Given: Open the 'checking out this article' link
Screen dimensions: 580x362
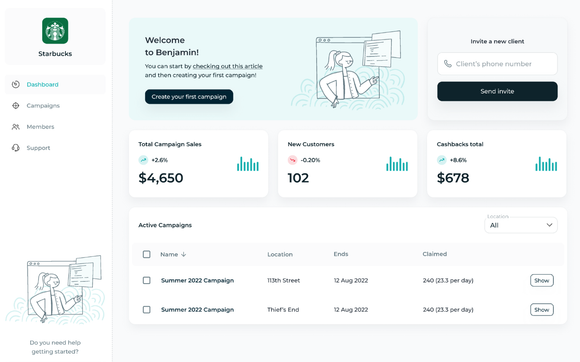Looking at the screenshot, I should [227, 66].
